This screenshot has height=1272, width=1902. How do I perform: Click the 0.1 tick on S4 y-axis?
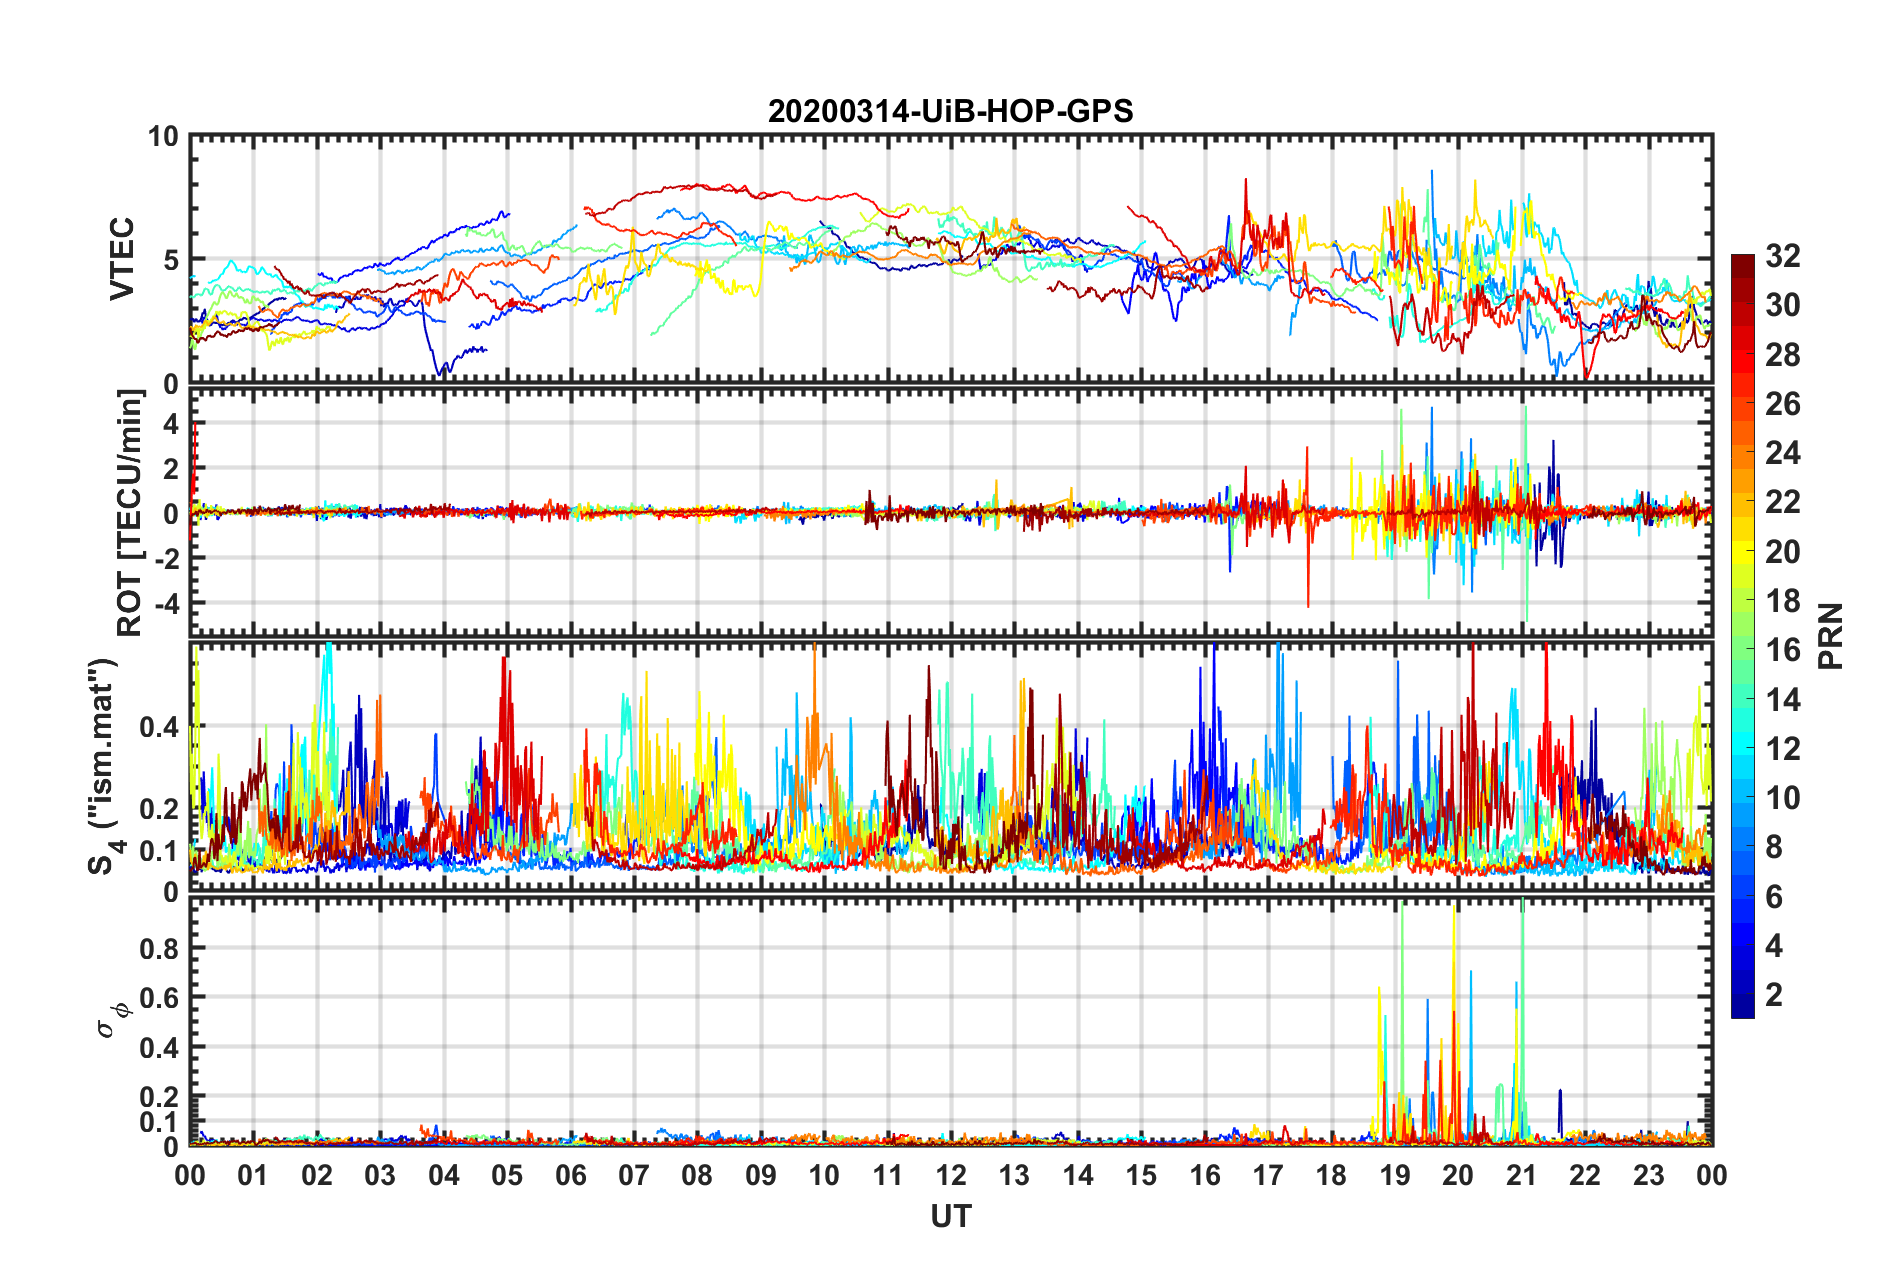(x=159, y=851)
